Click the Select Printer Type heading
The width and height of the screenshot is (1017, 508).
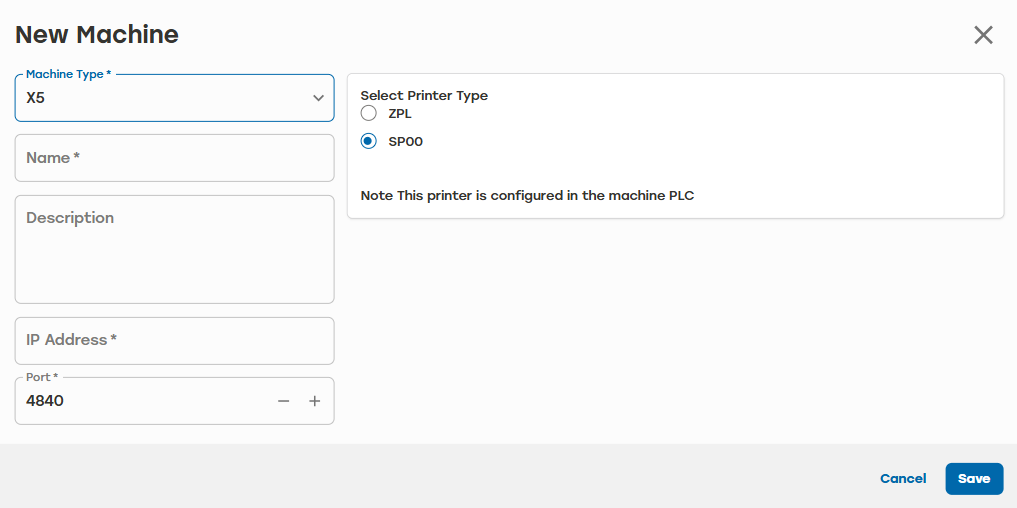[424, 95]
